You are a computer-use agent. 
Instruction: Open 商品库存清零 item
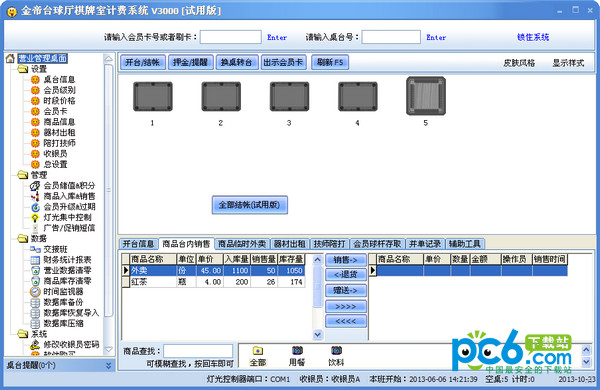pyautogui.click(x=67, y=281)
